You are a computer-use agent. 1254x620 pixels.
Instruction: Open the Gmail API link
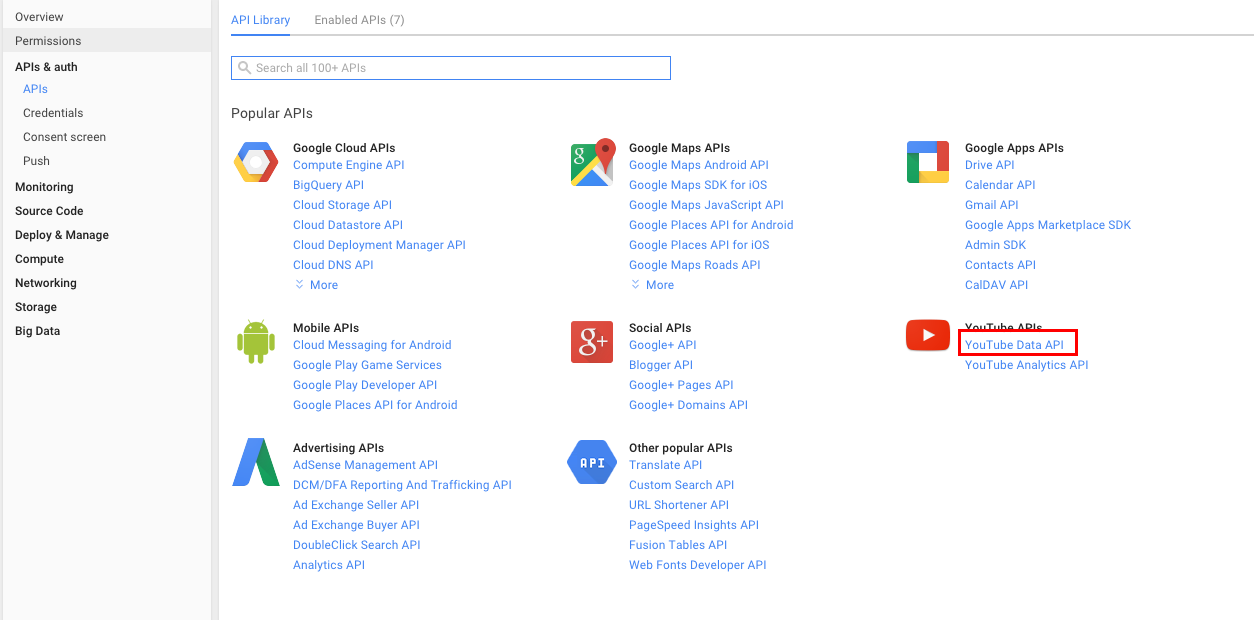tap(992, 205)
